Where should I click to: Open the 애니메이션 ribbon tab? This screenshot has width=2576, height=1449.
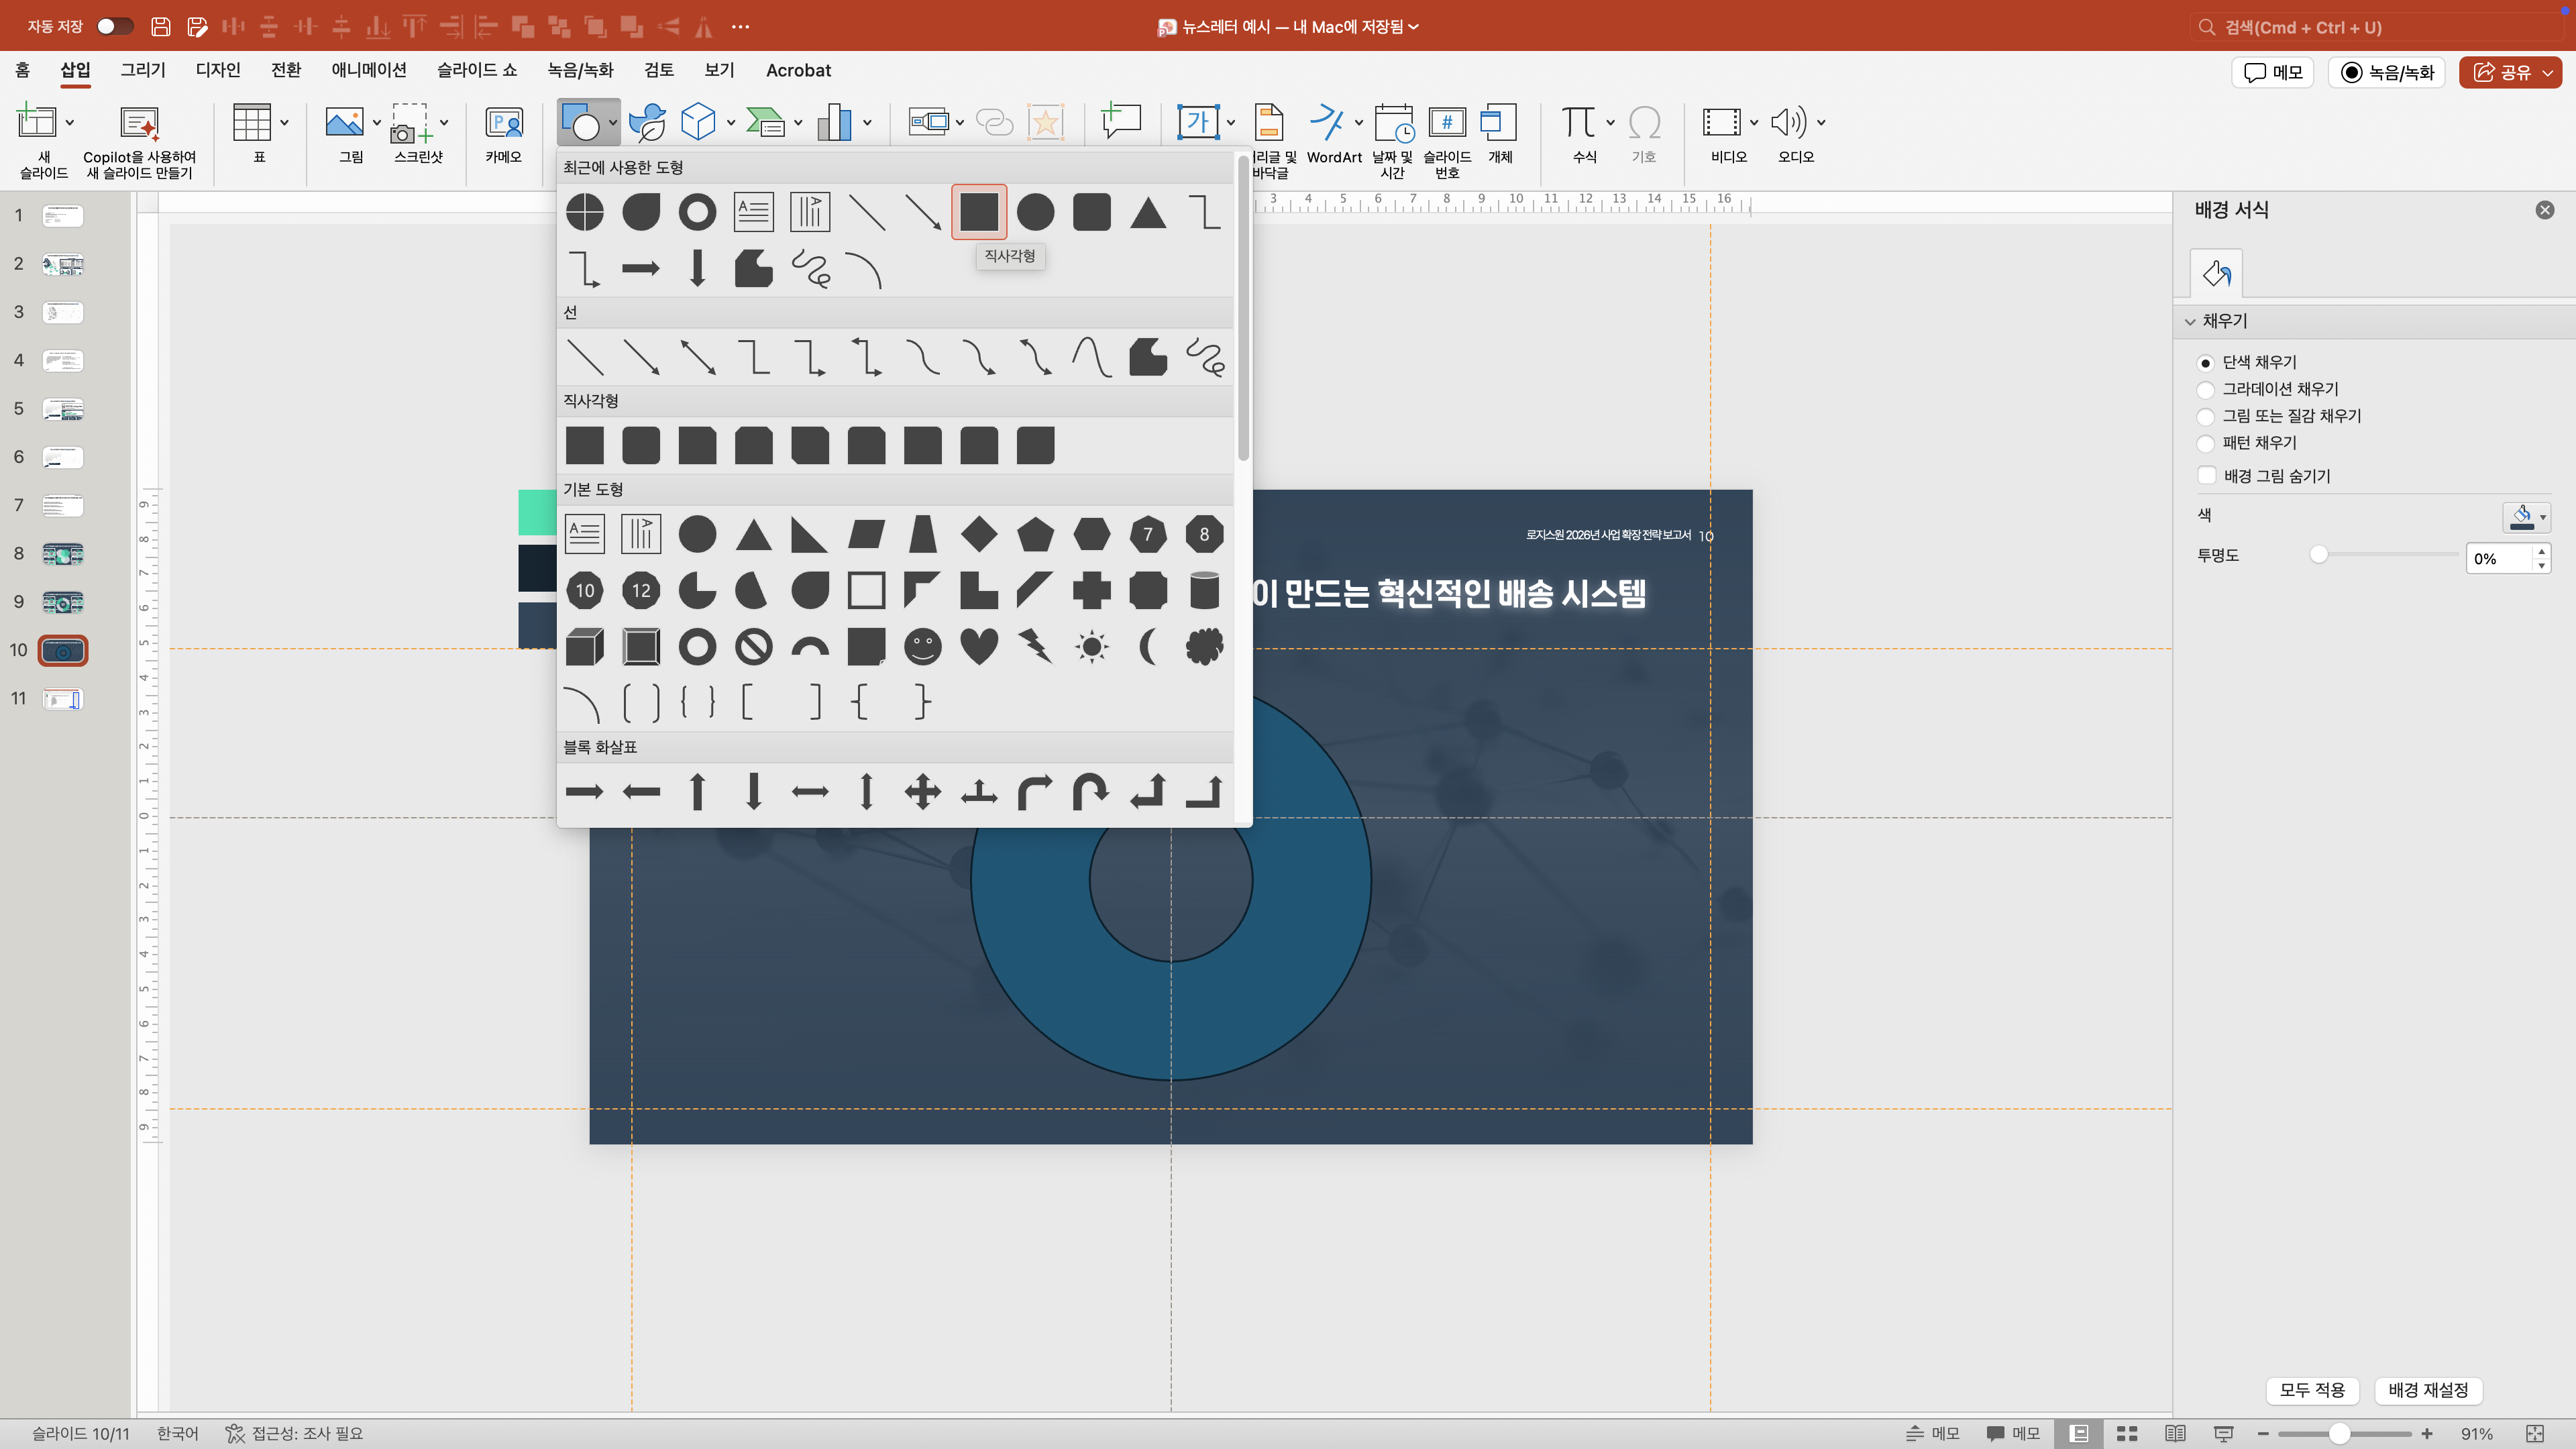click(368, 70)
